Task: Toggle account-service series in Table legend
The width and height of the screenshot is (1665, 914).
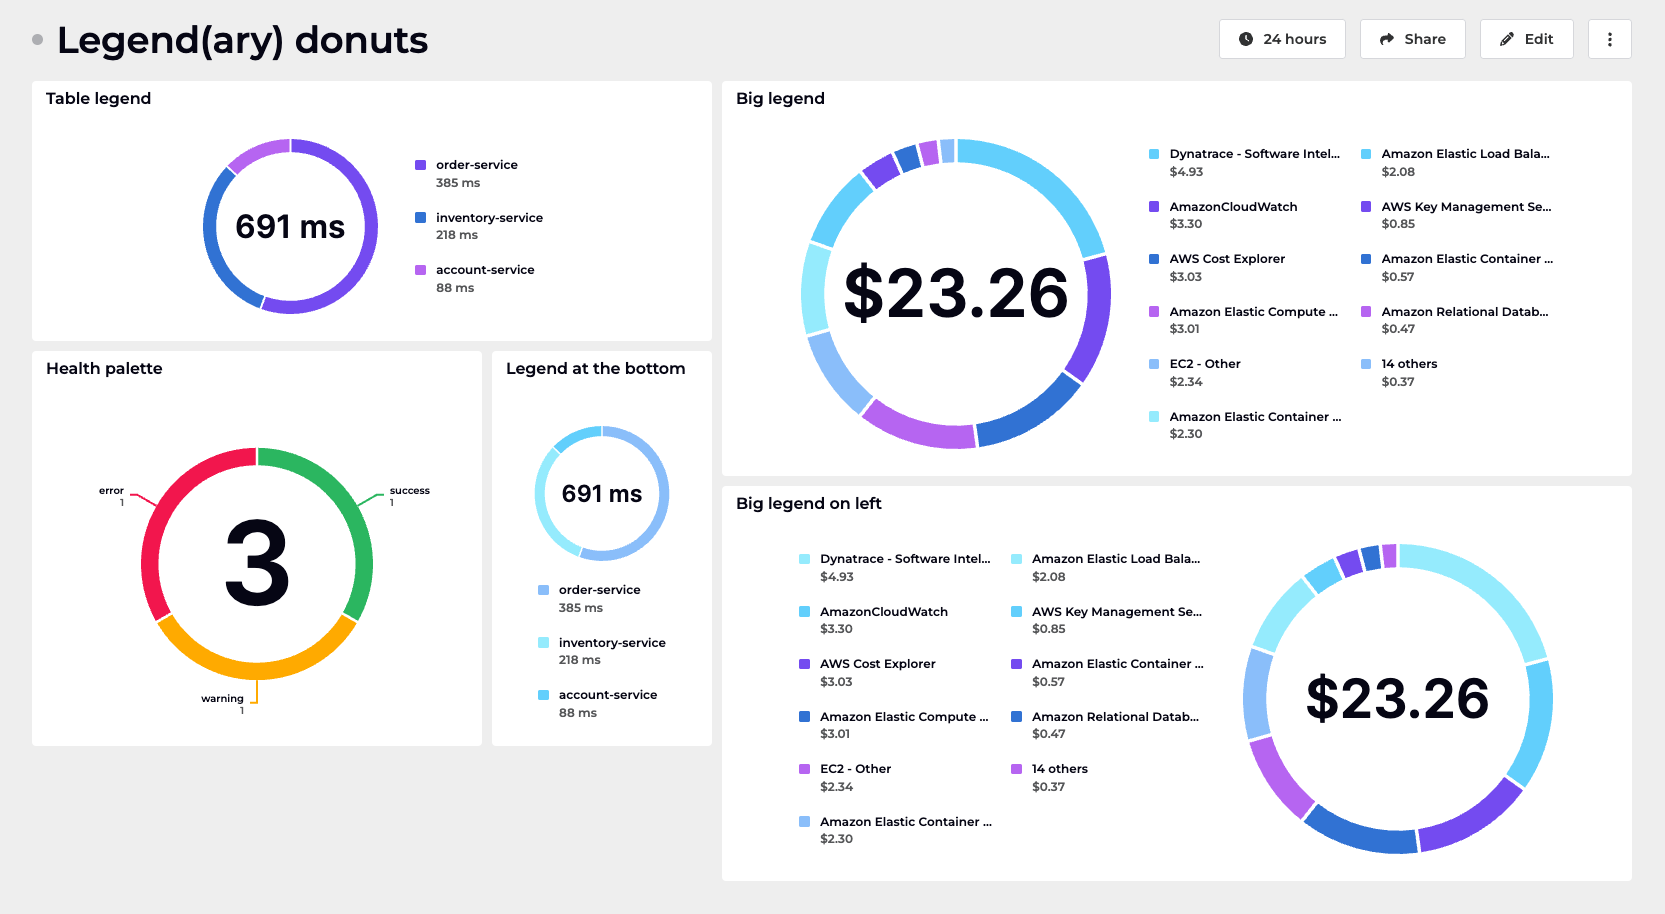Action: click(485, 270)
